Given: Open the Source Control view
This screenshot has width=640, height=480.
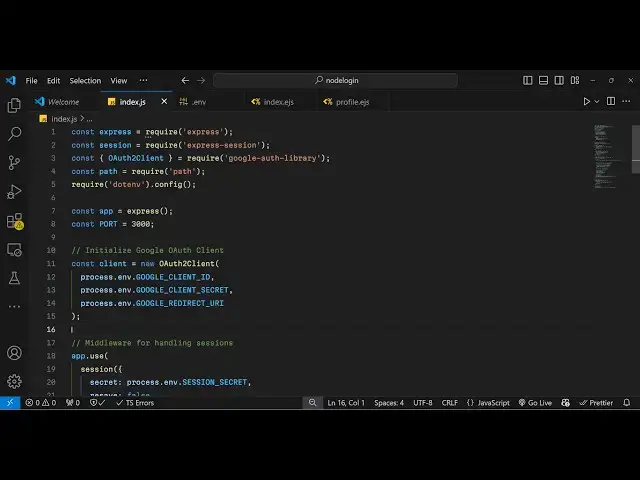Looking at the screenshot, I should tap(14, 162).
